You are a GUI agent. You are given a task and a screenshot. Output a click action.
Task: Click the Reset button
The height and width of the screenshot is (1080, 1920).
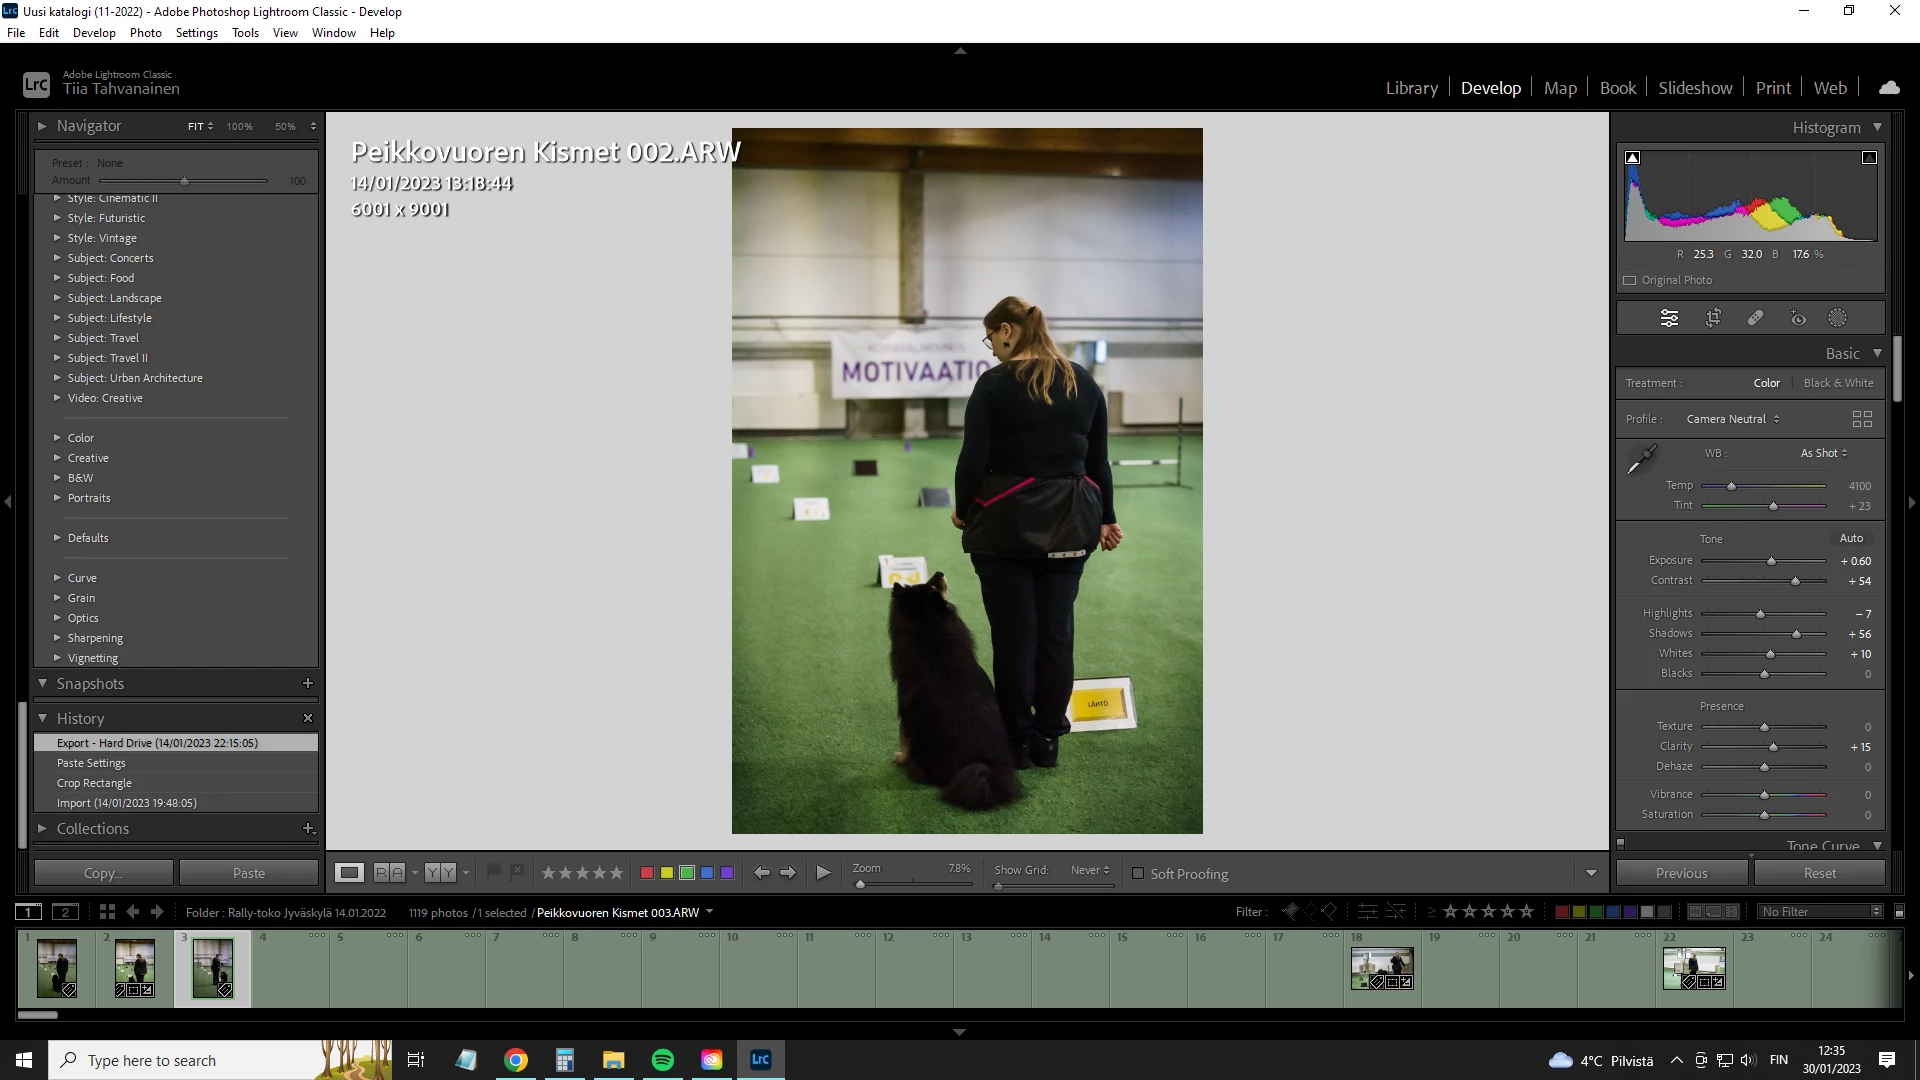(1819, 873)
